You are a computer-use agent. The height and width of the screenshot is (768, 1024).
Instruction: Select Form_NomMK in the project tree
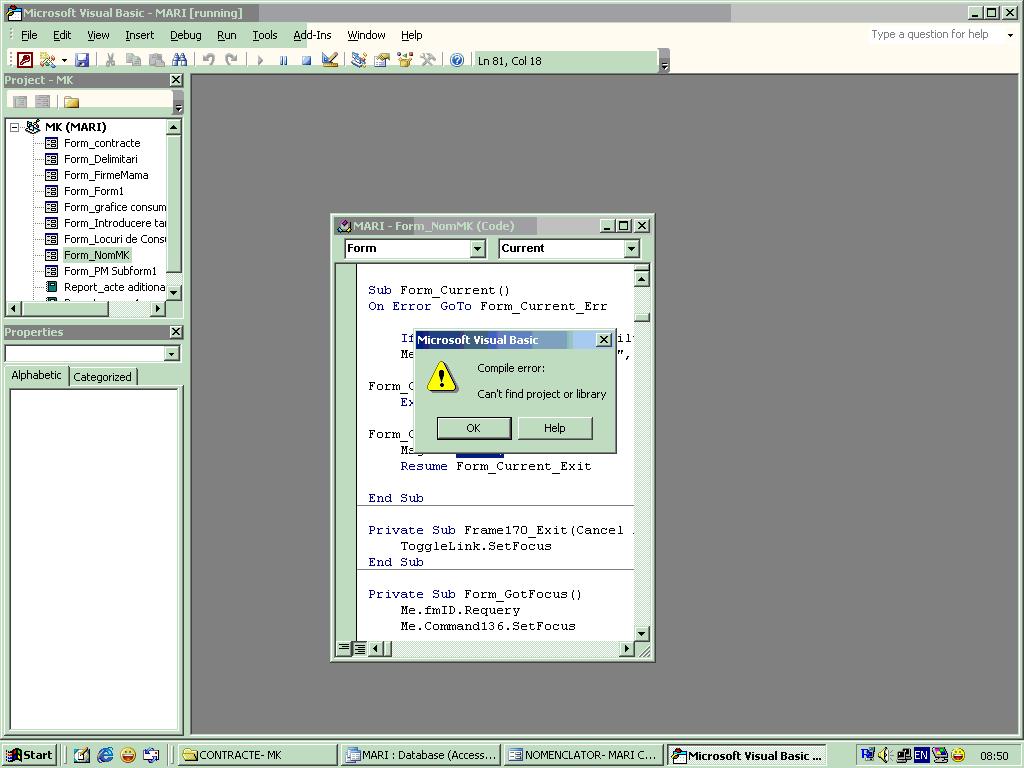point(97,255)
